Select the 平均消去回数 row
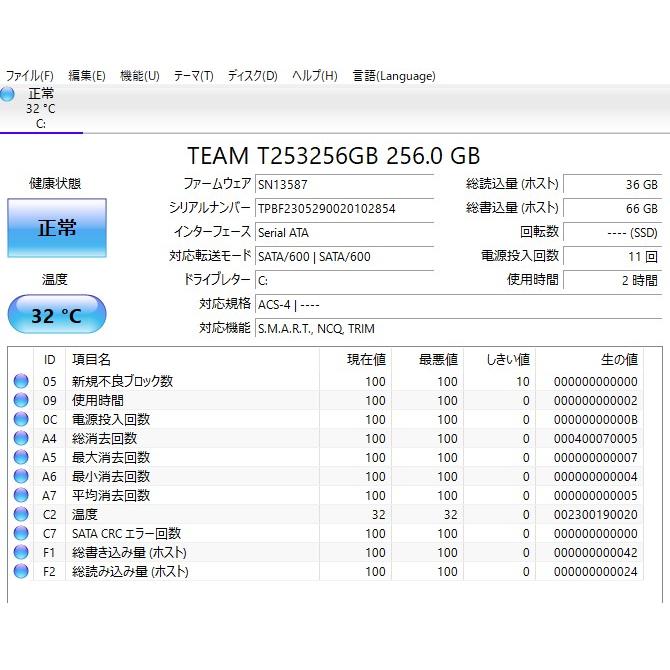The width and height of the screenshot is (670, 670). pos(326,495)
